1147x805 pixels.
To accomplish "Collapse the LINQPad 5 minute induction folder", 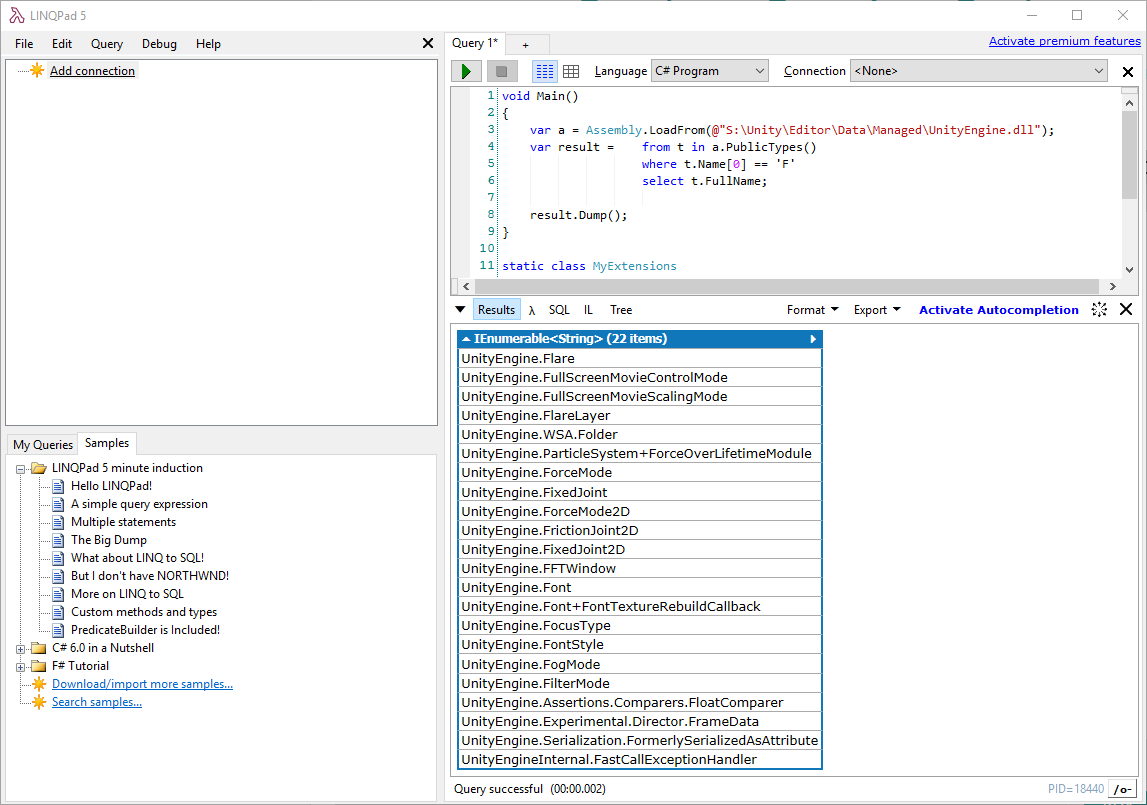I will [21, 467].
